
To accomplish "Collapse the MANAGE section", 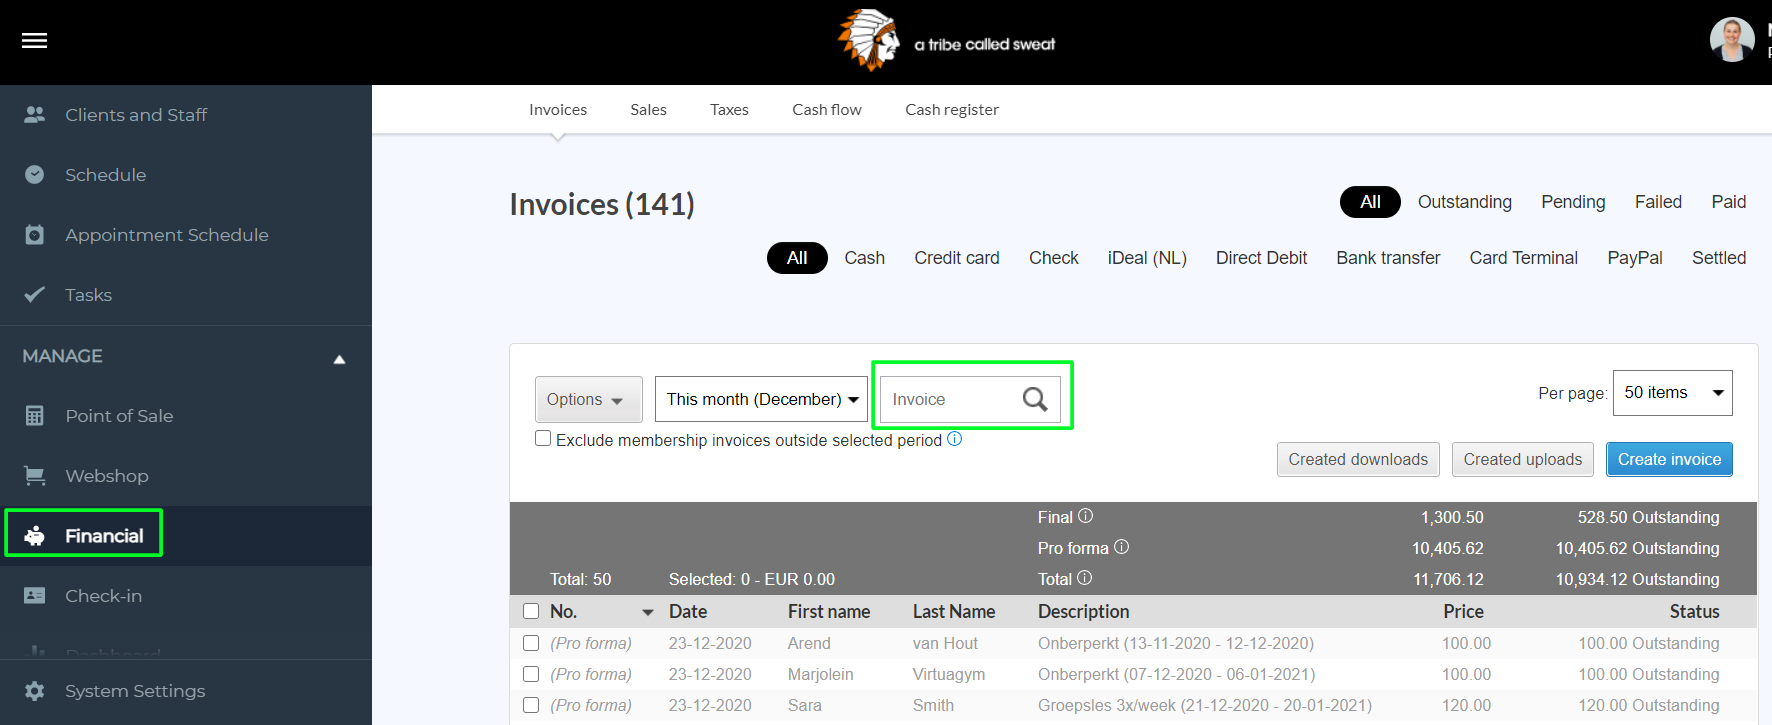I will coord(339,359).
